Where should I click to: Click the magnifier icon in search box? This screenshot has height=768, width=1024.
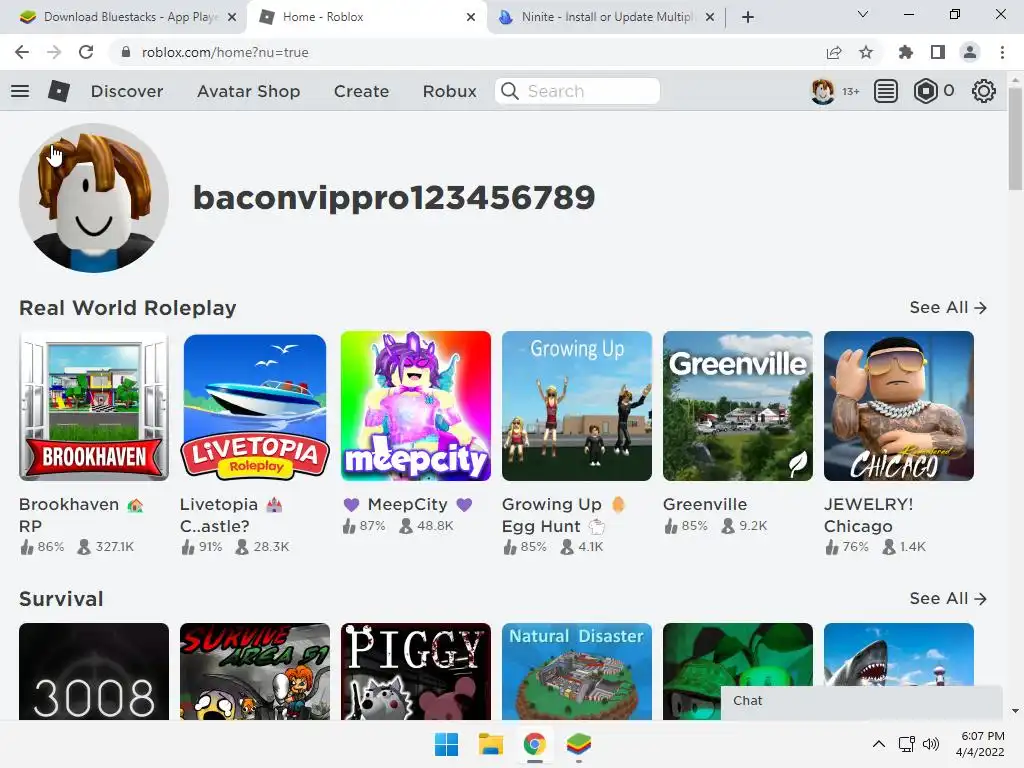tap(510, 91)
